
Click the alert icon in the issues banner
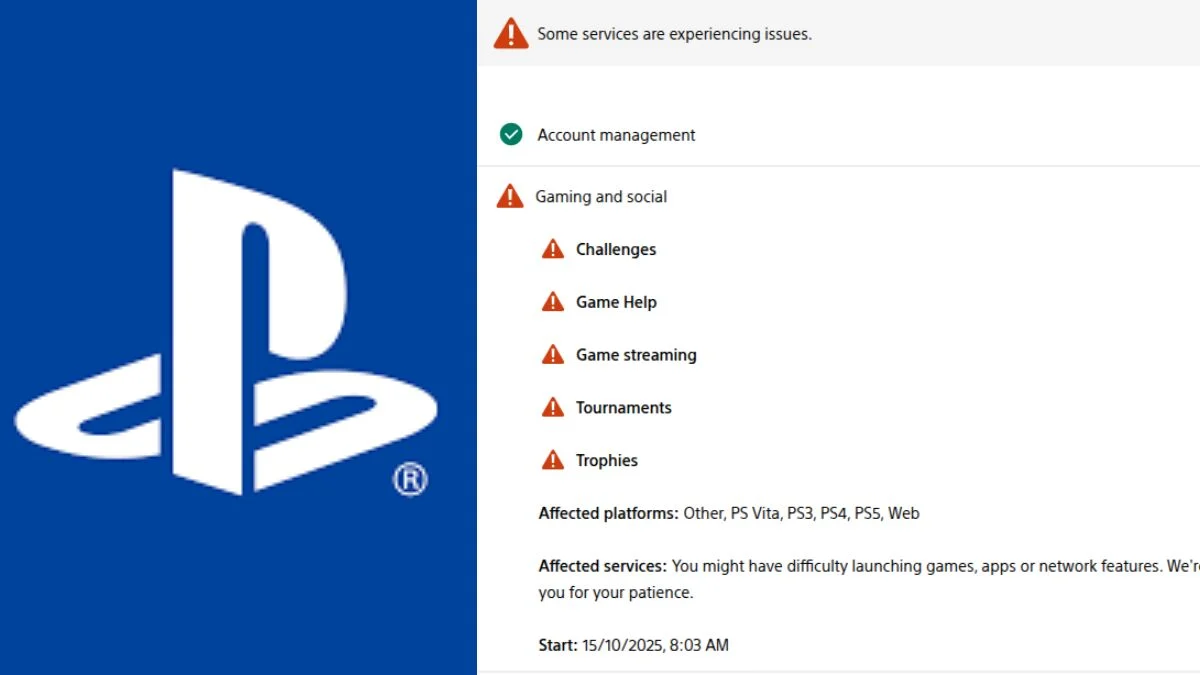(x=511, y=32)
